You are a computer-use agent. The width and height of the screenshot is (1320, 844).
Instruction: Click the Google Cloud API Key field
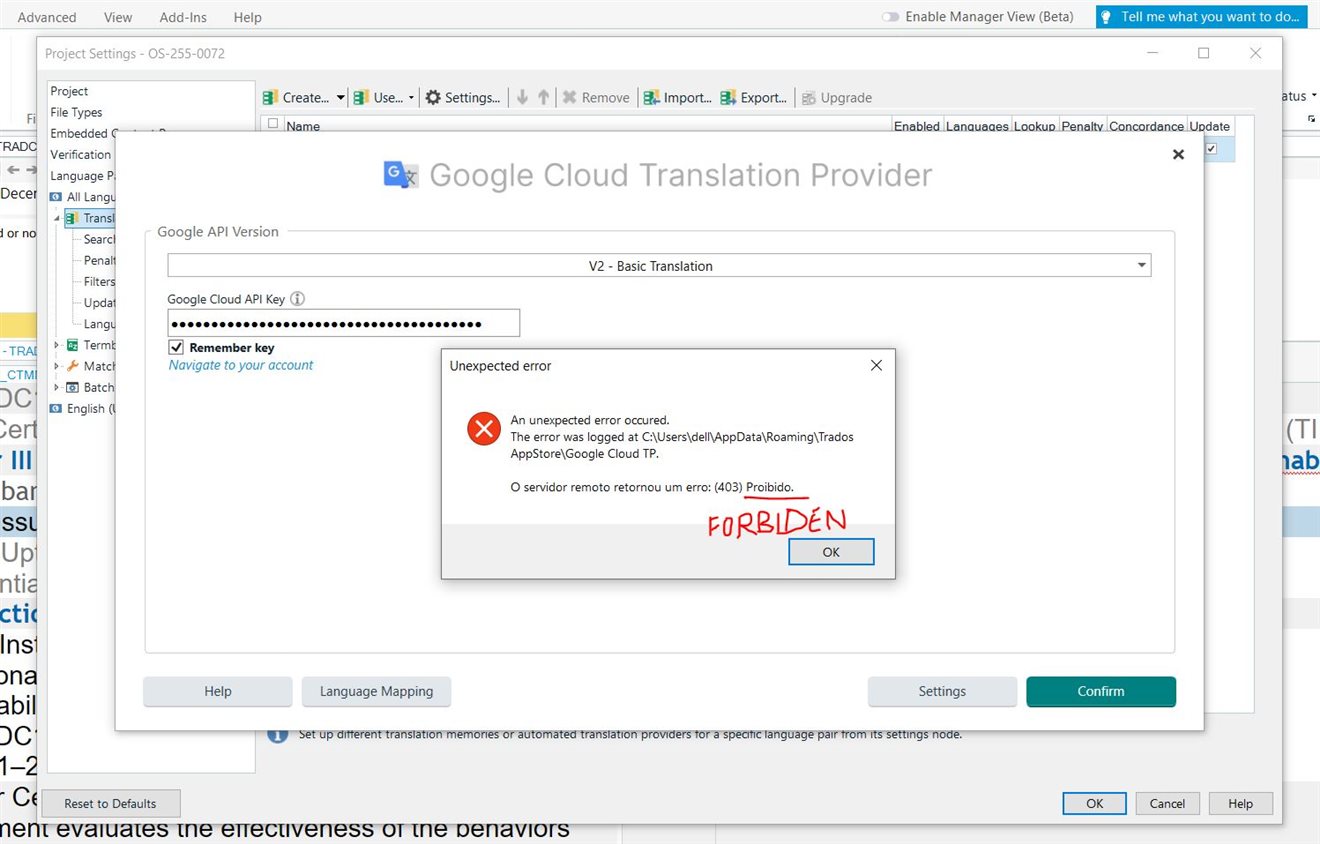click(x=343, y=323)
